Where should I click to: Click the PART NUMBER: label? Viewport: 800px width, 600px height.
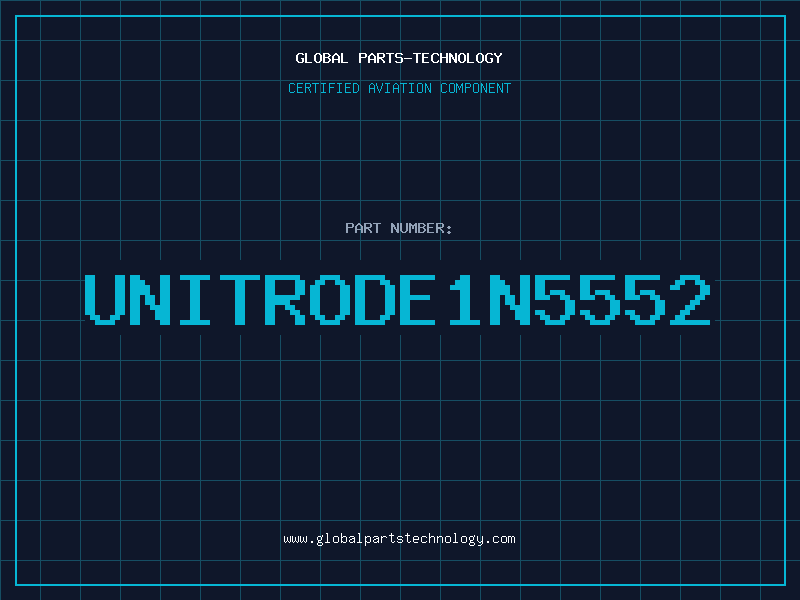[399, 228]
